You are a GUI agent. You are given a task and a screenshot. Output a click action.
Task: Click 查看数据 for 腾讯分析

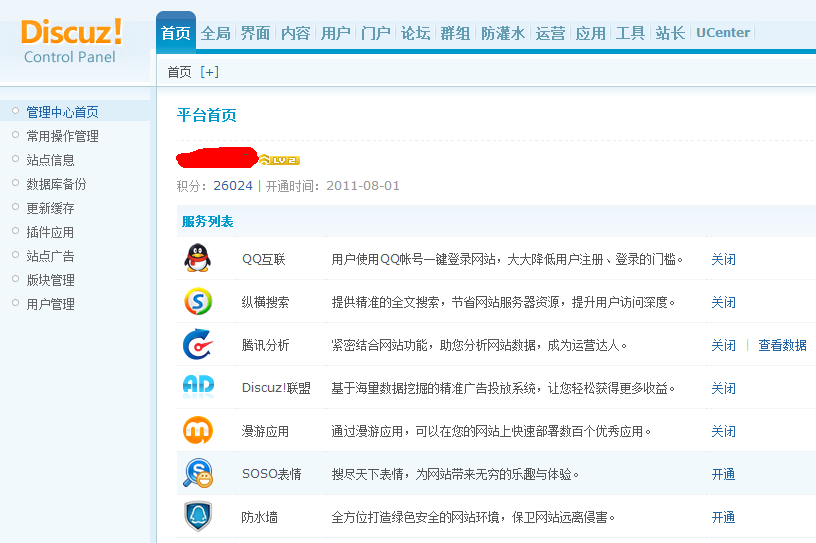[782, 345]
